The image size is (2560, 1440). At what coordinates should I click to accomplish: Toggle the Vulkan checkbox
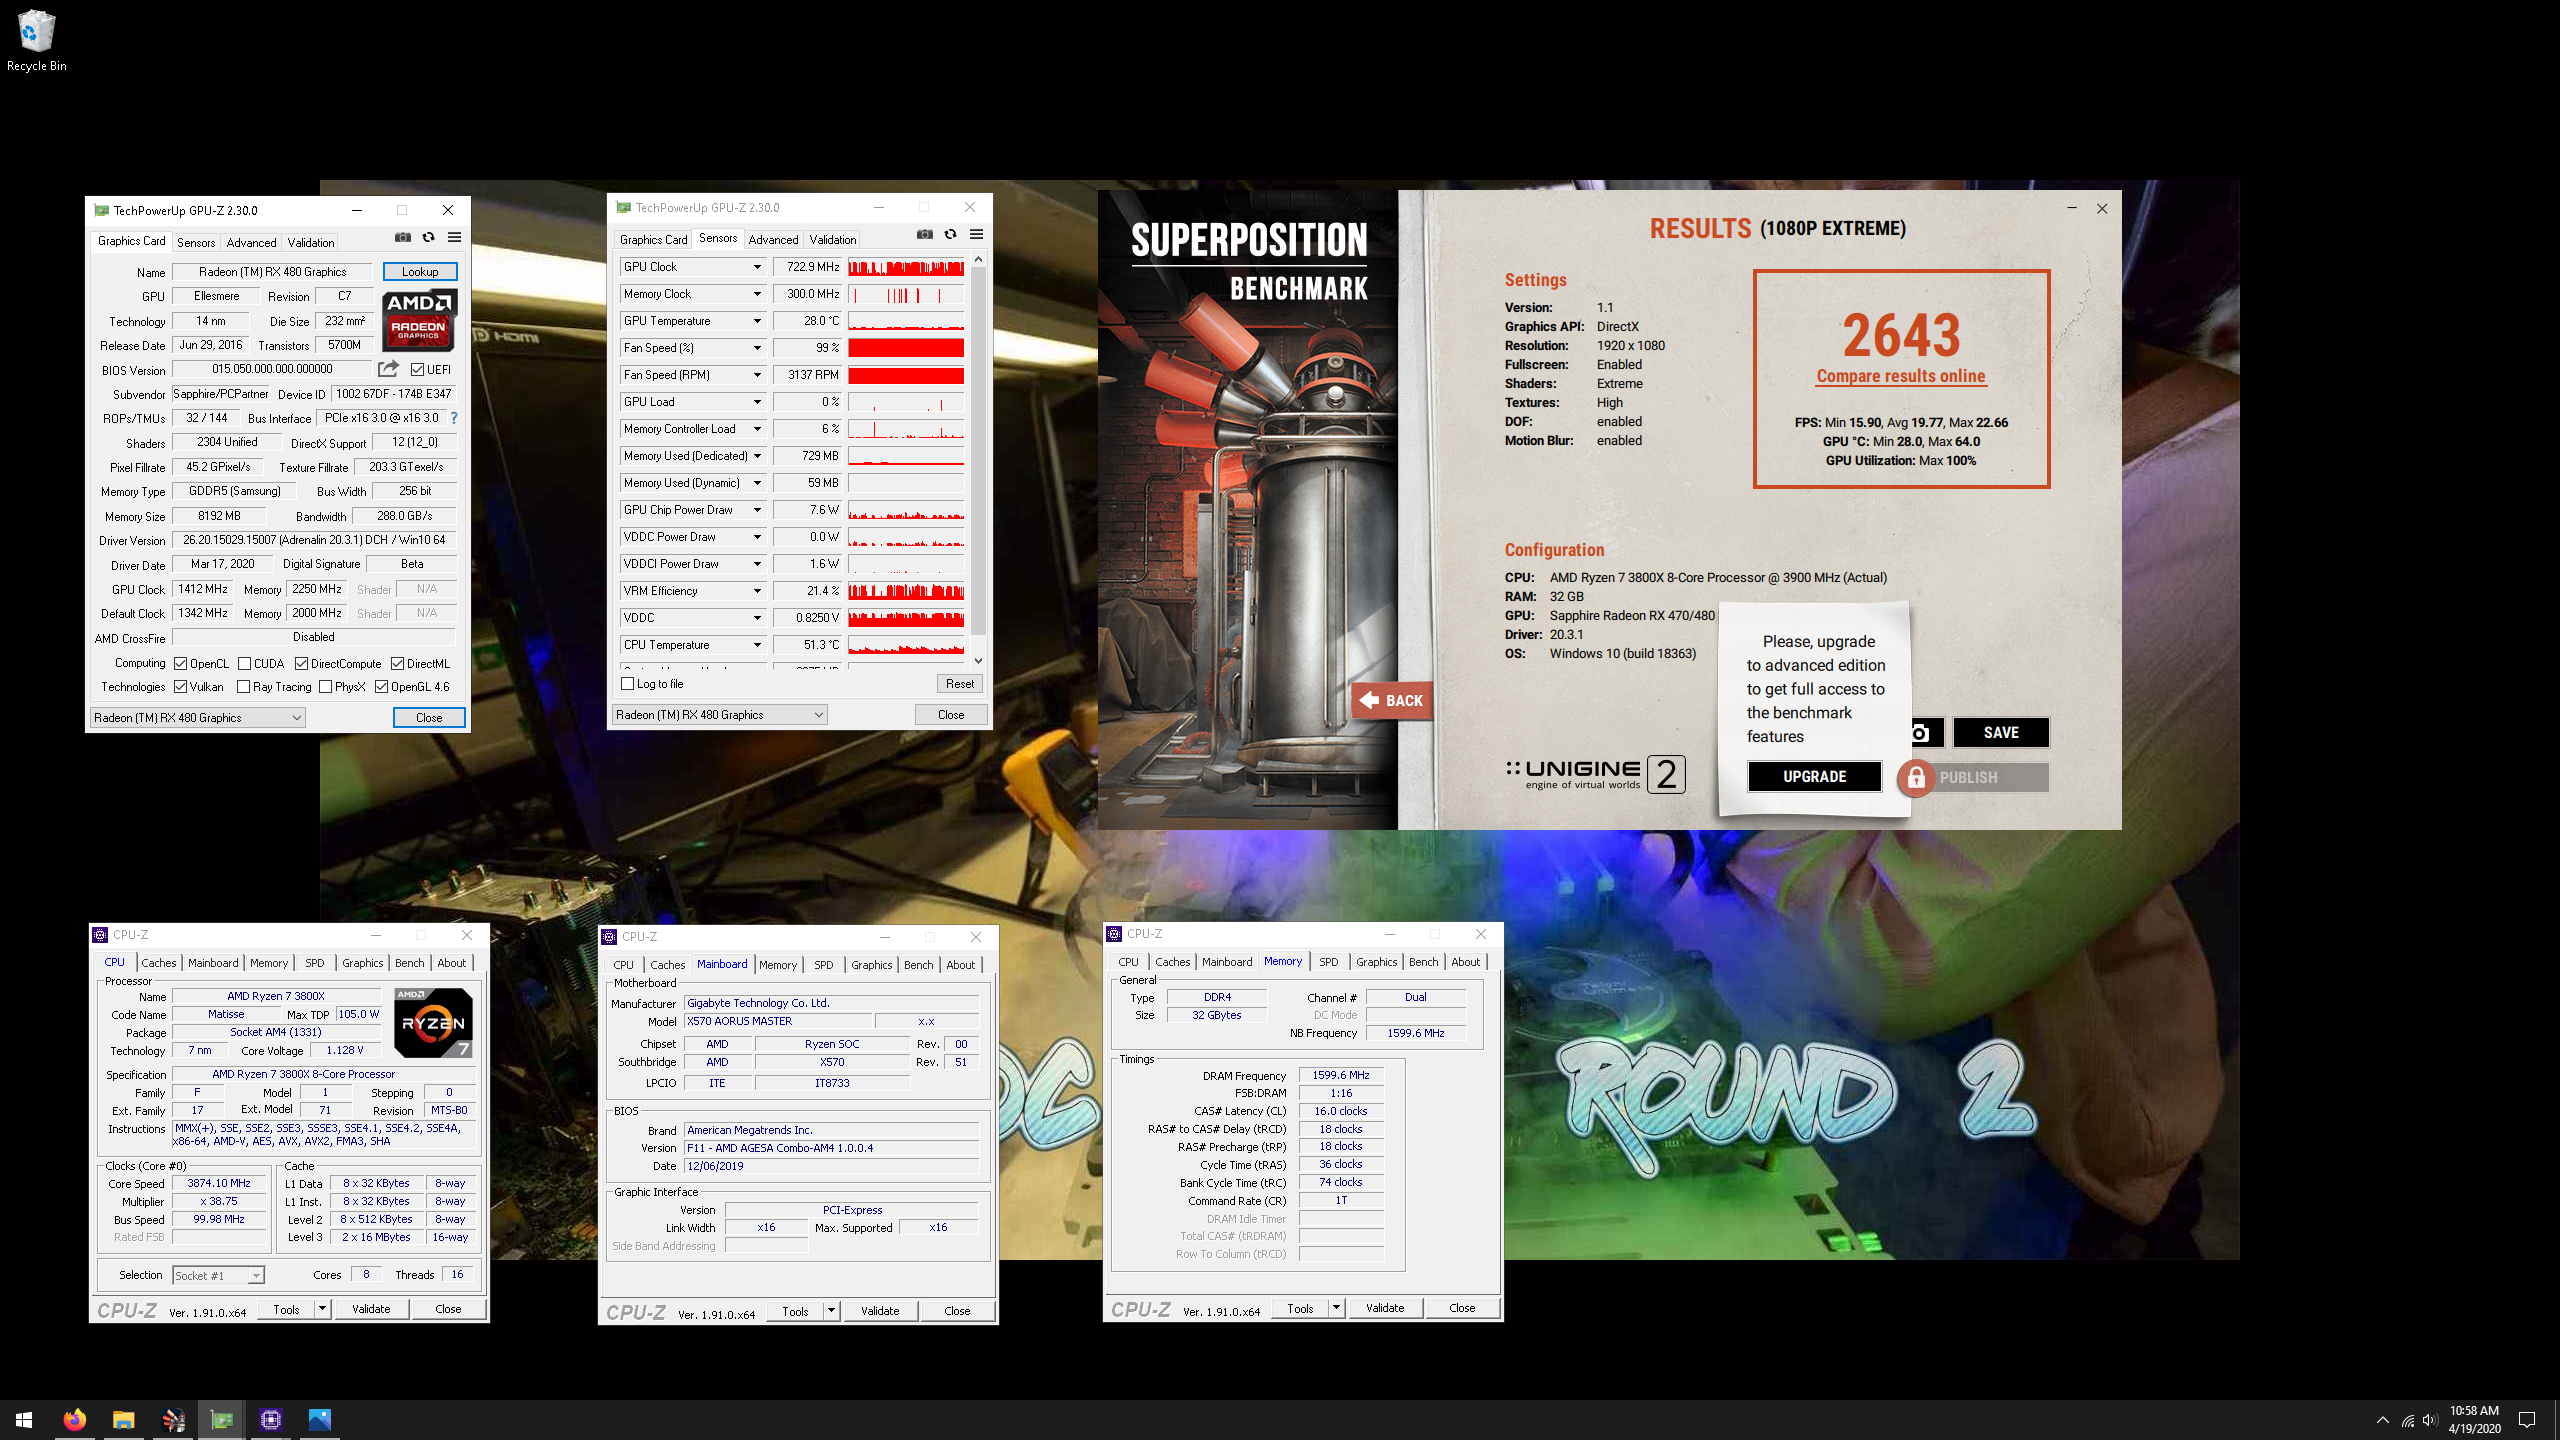(x=180, y=686)
